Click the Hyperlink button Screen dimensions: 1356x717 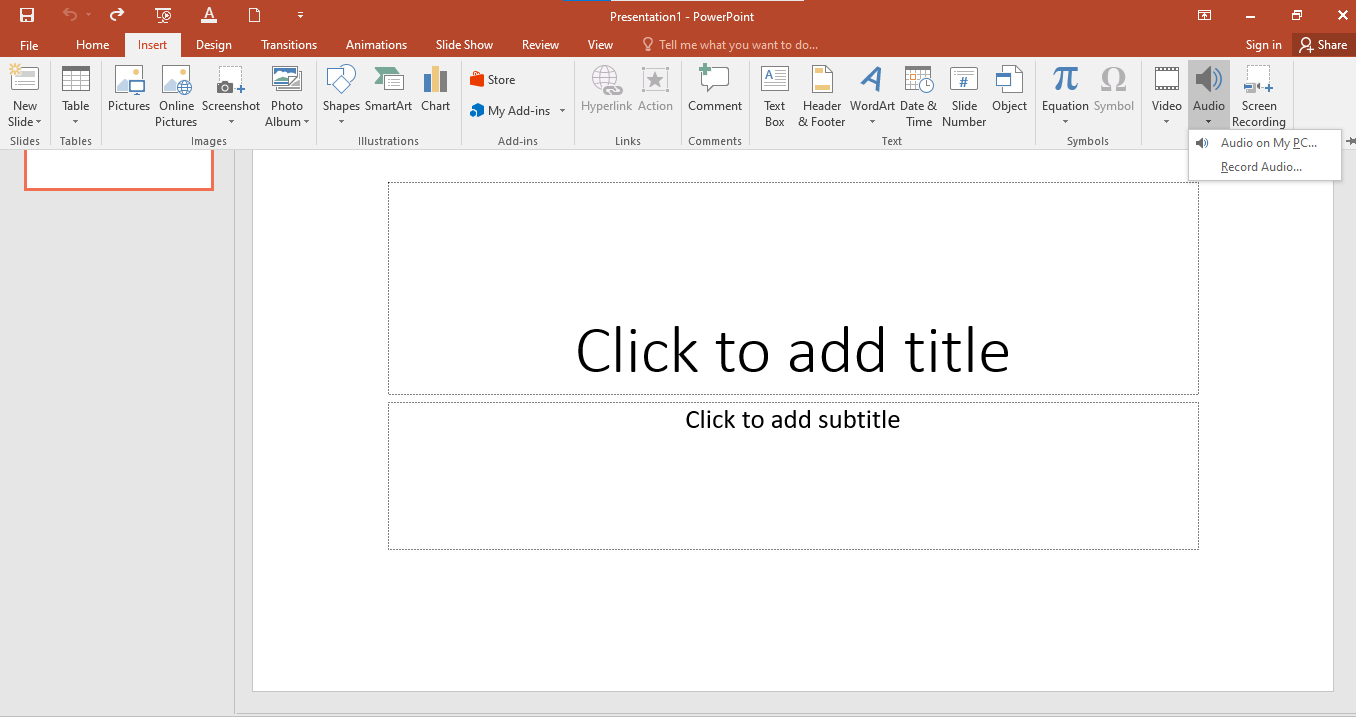click(x=607, y=90)
